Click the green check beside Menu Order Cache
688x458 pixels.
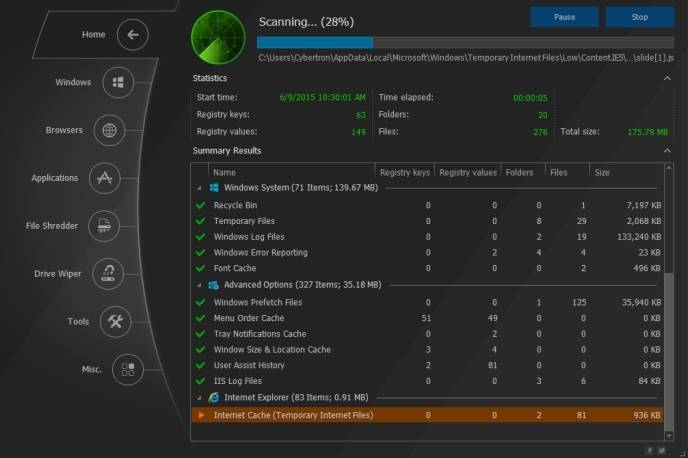point(201,318)
